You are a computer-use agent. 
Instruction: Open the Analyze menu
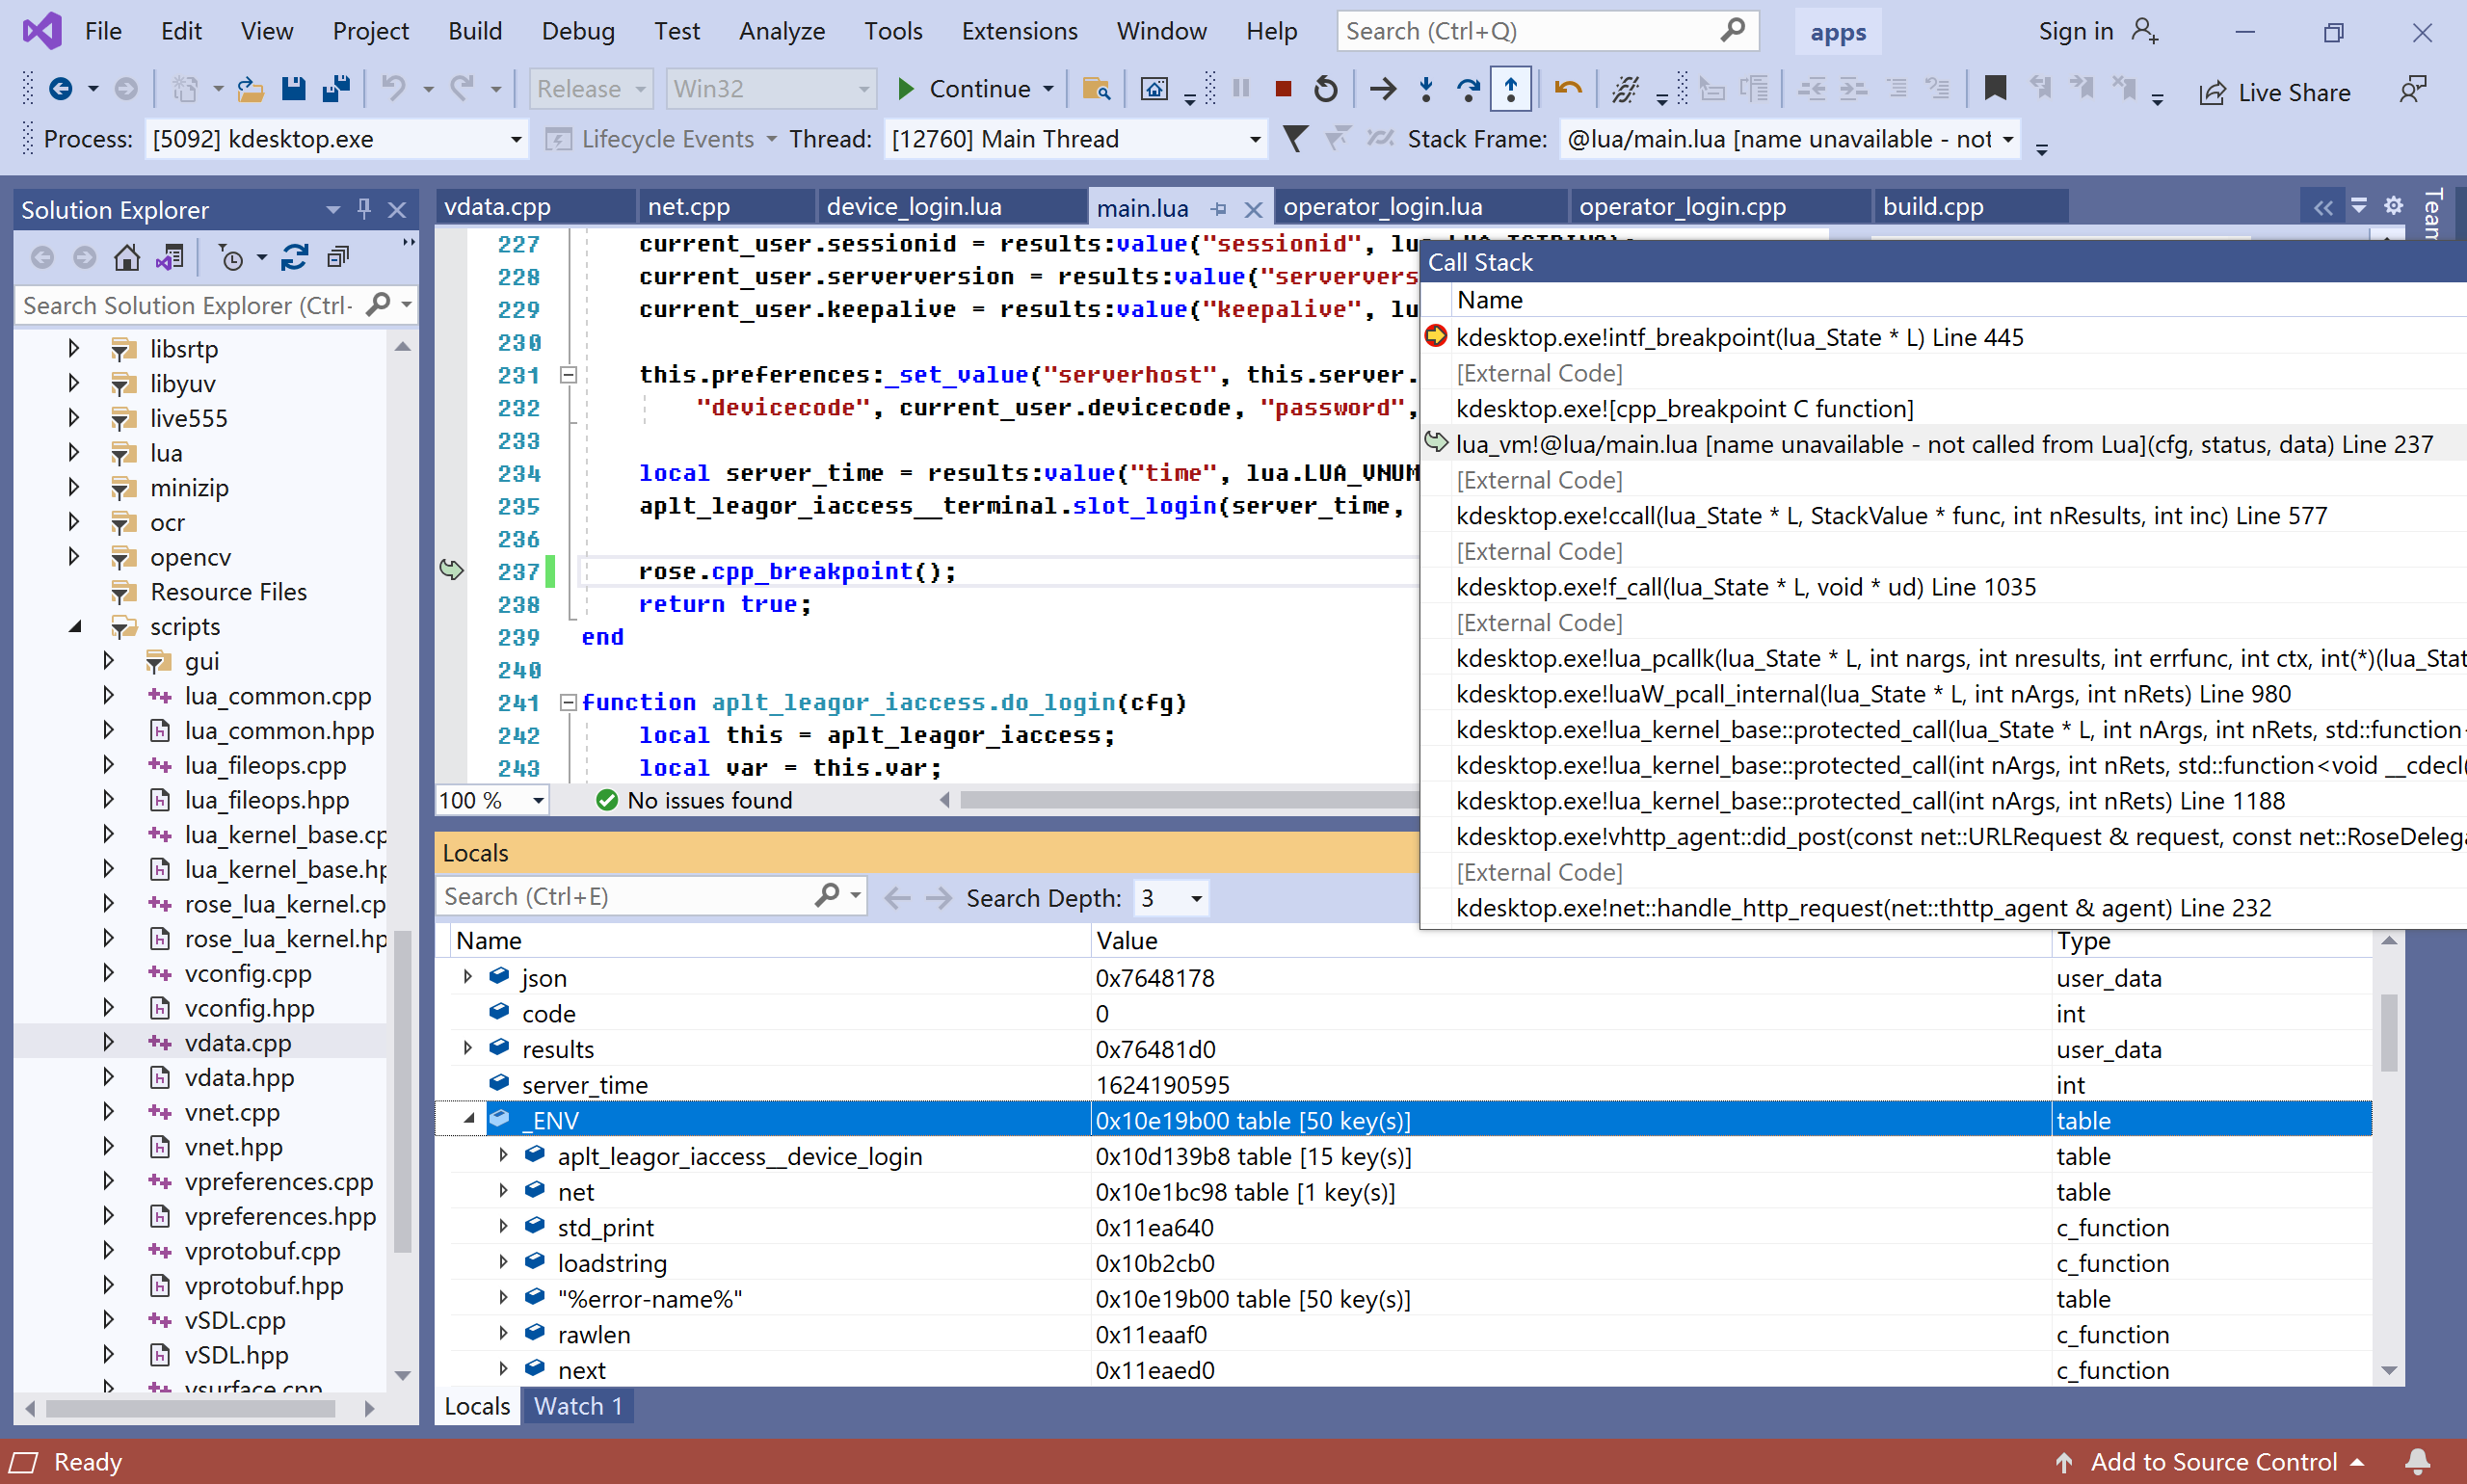pos(782,31)
